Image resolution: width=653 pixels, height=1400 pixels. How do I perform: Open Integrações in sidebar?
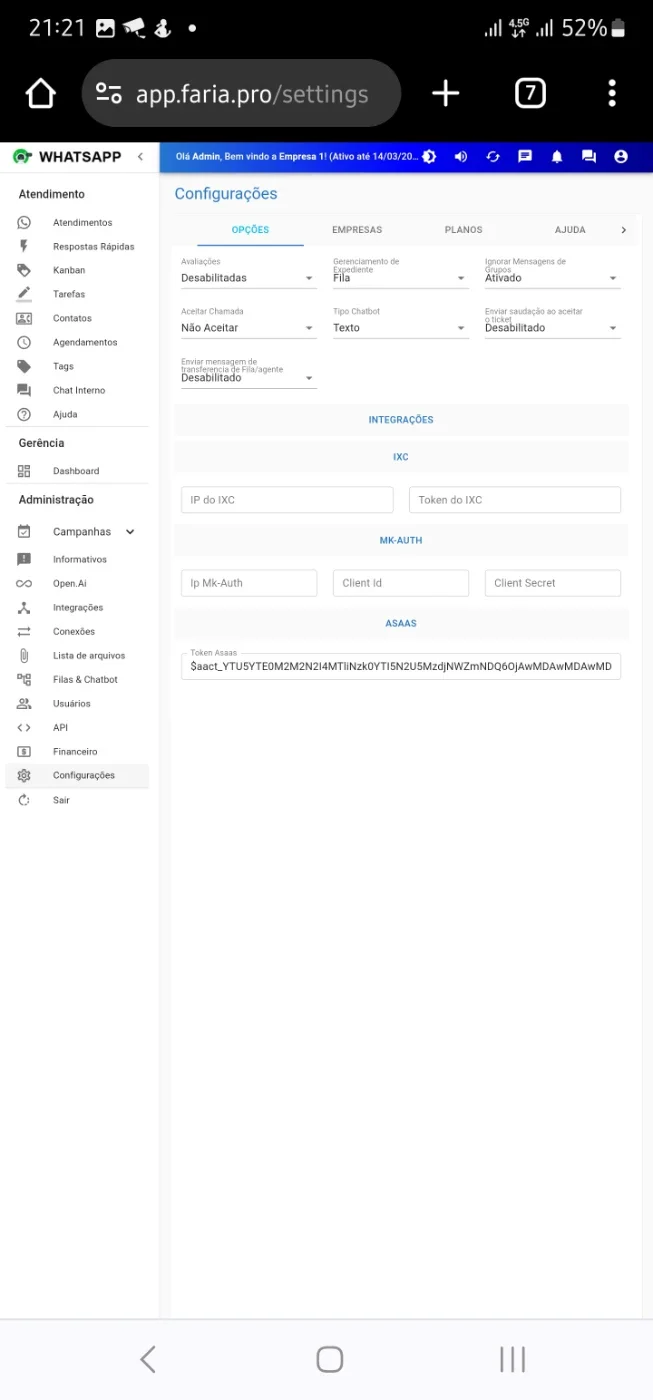click(x=78, y=607)
